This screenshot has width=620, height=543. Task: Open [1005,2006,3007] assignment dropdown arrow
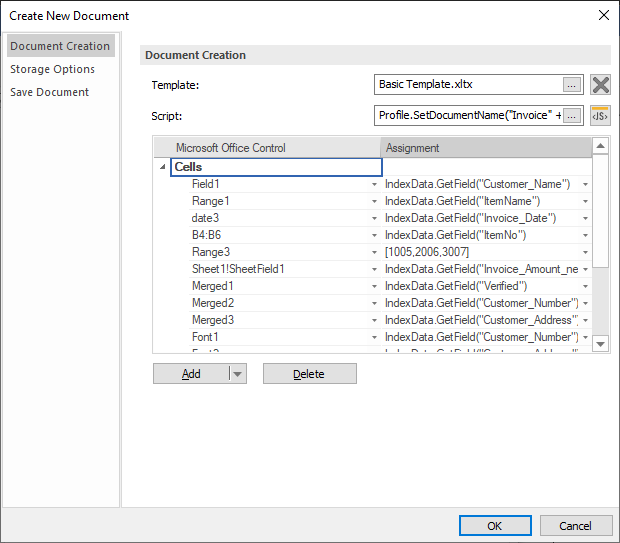point(585,252)
